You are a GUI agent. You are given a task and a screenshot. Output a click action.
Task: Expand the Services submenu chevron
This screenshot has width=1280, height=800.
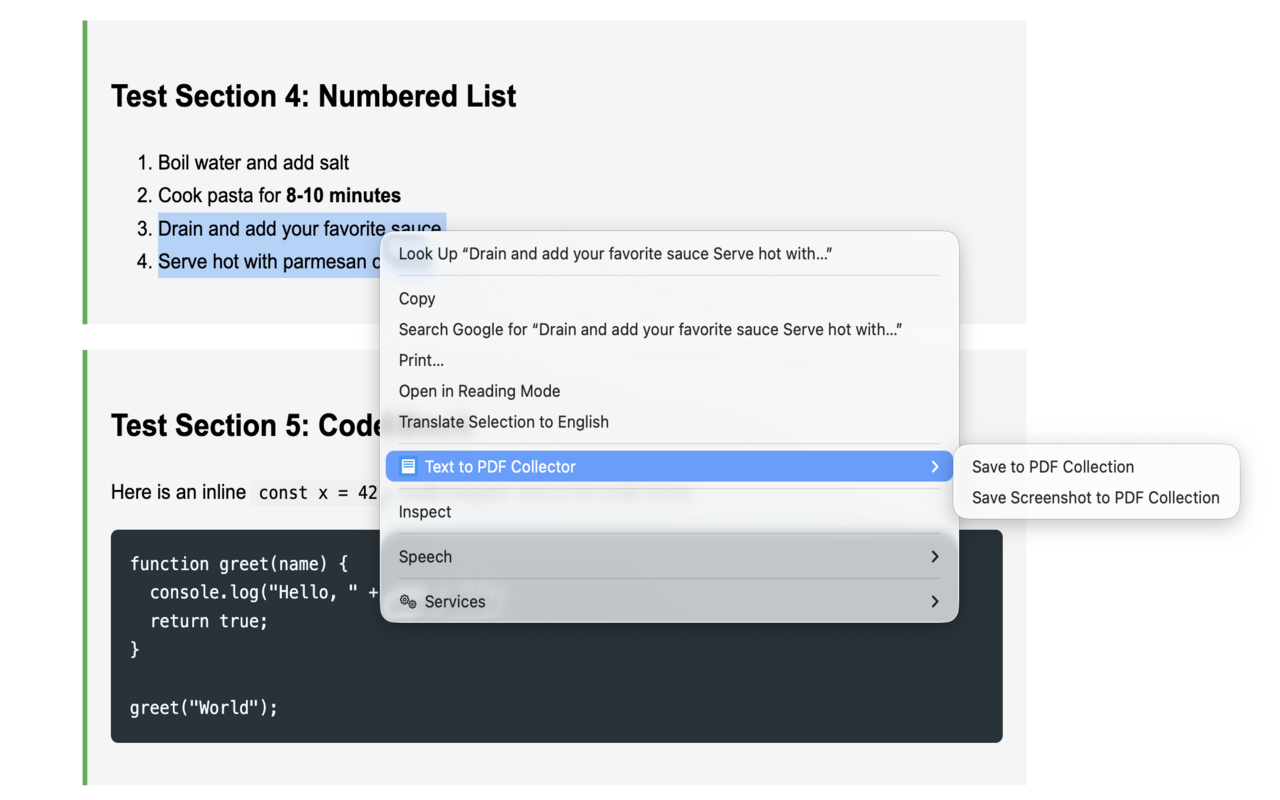point(934,601)
